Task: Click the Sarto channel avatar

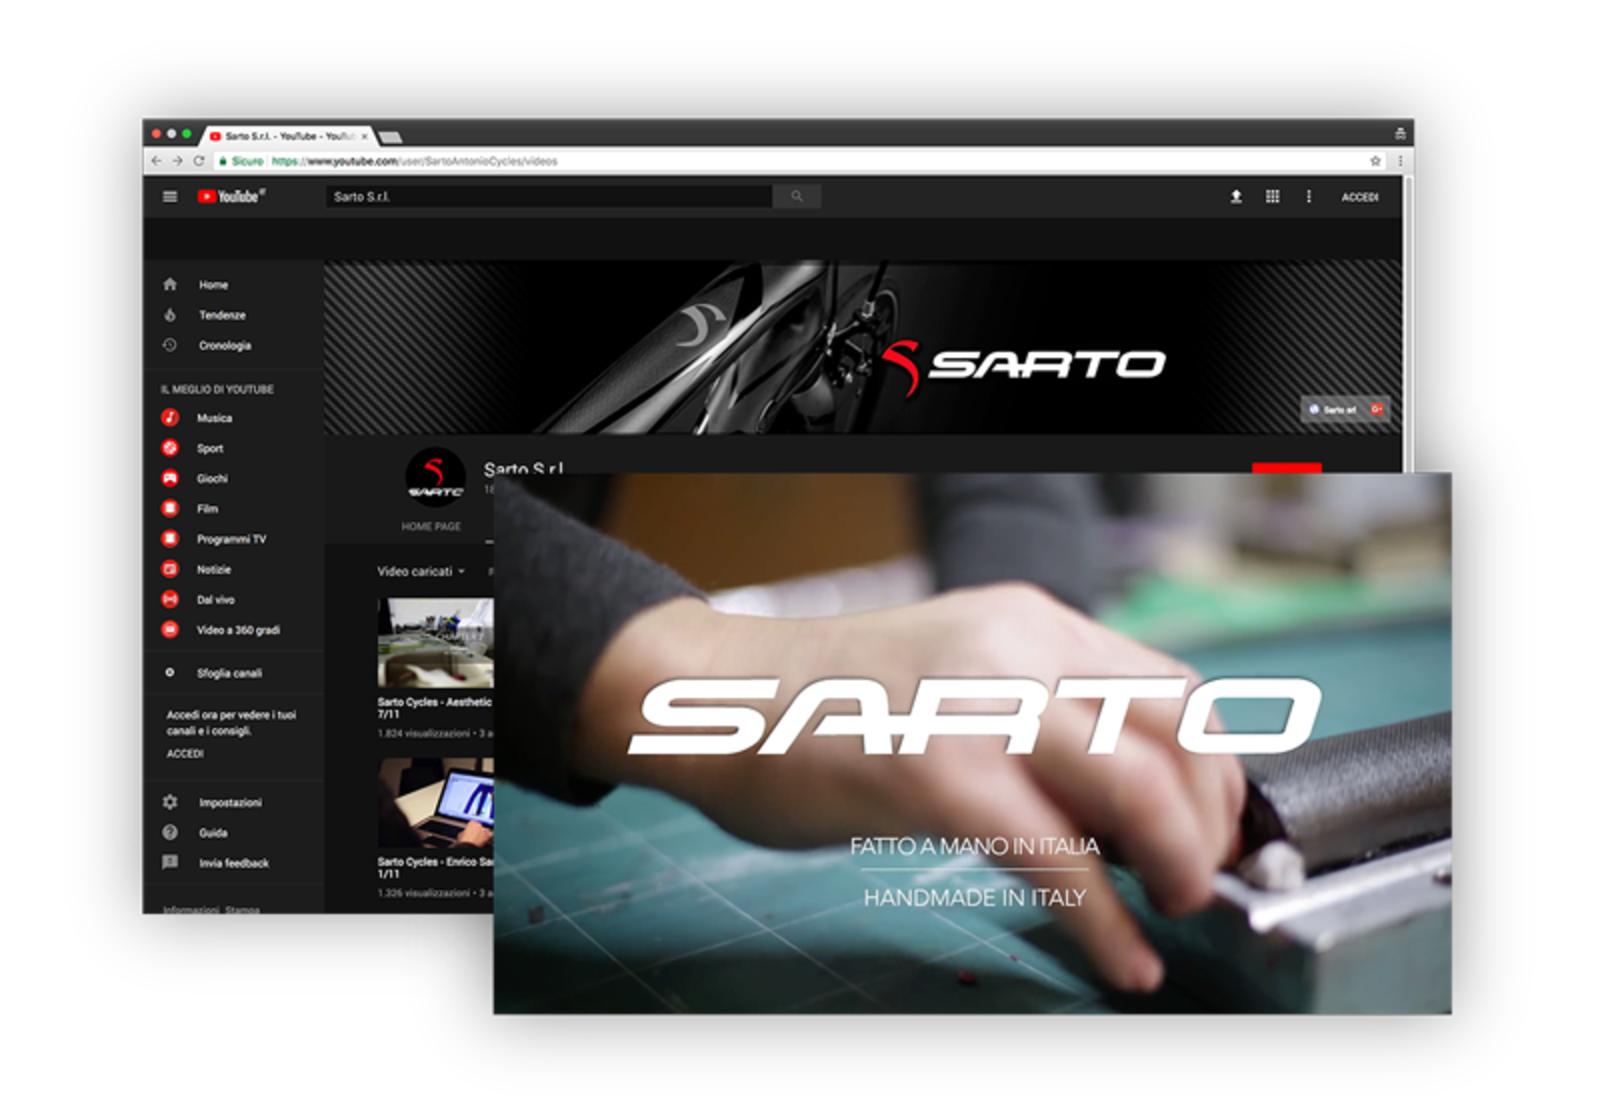Action: click(435, 477)
